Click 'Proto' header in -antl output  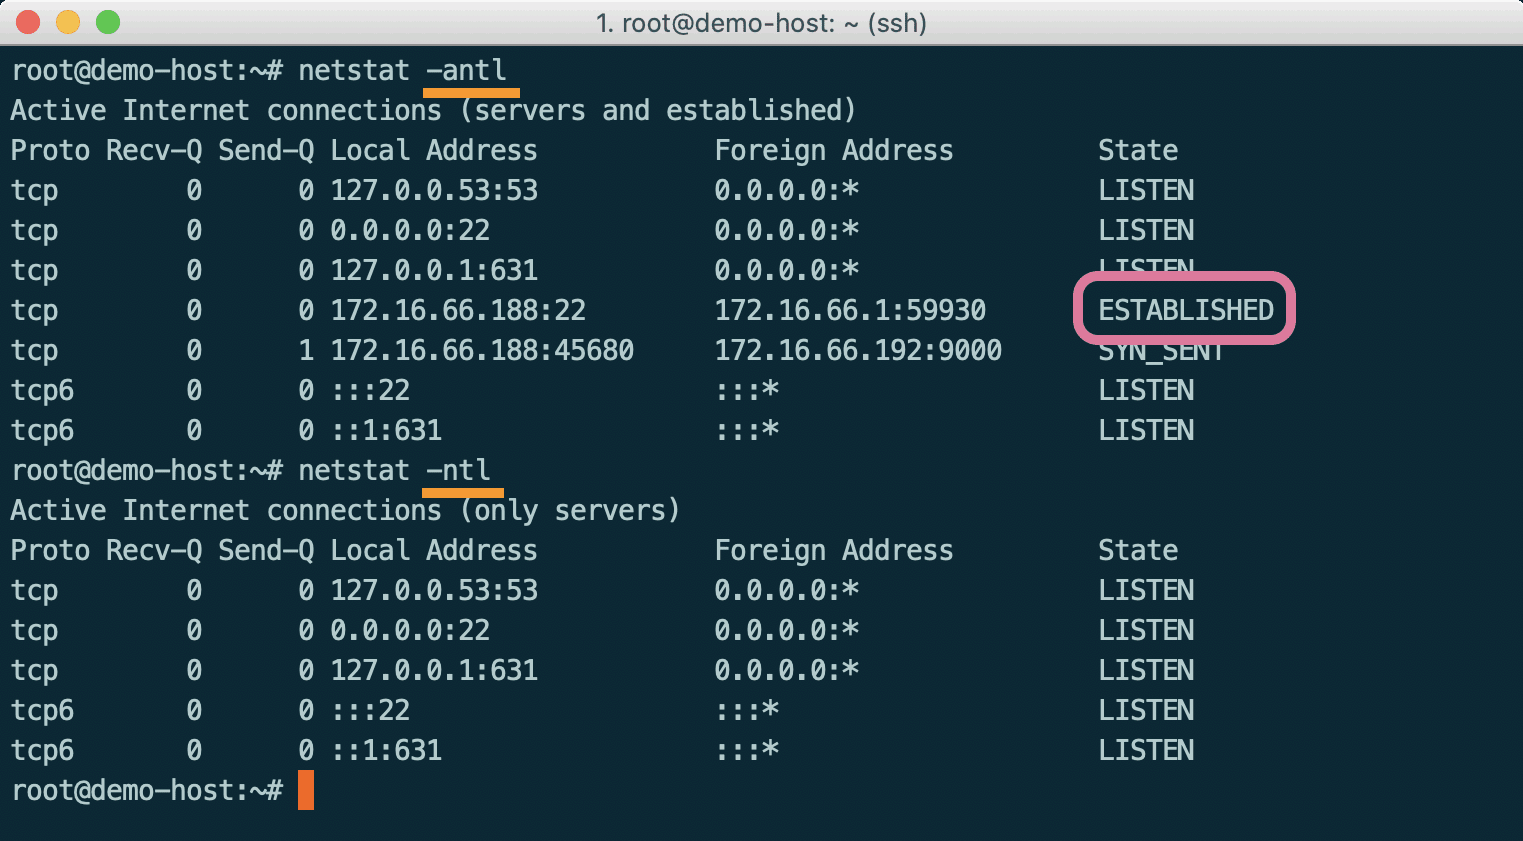(x=50, y=151)
